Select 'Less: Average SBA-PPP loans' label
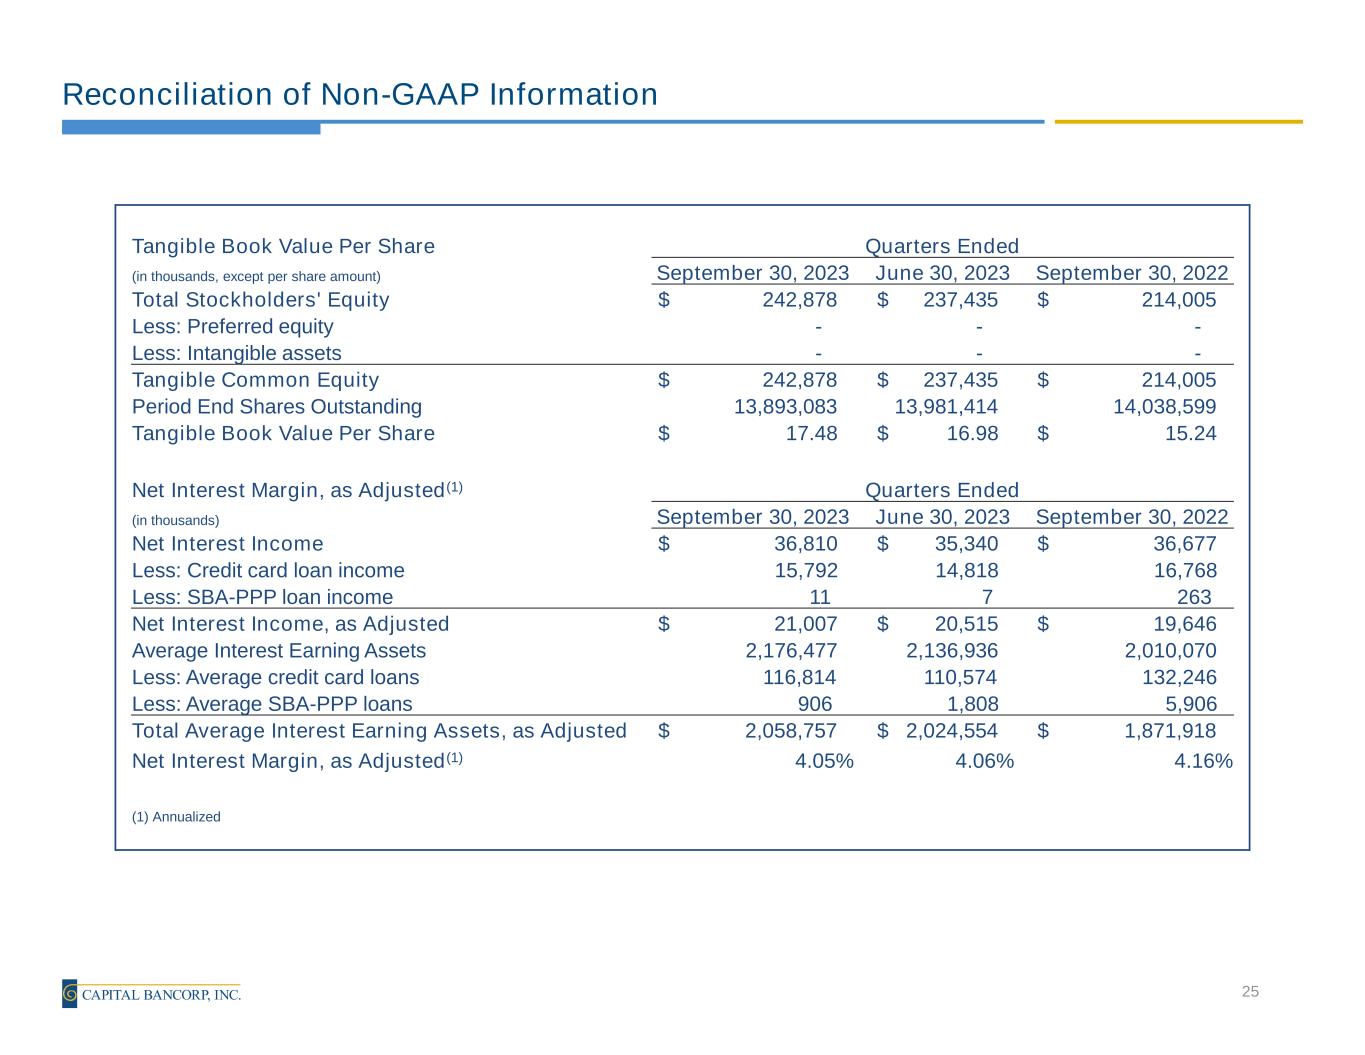This screenshot has height=1055, width=1365. [272, 704]
